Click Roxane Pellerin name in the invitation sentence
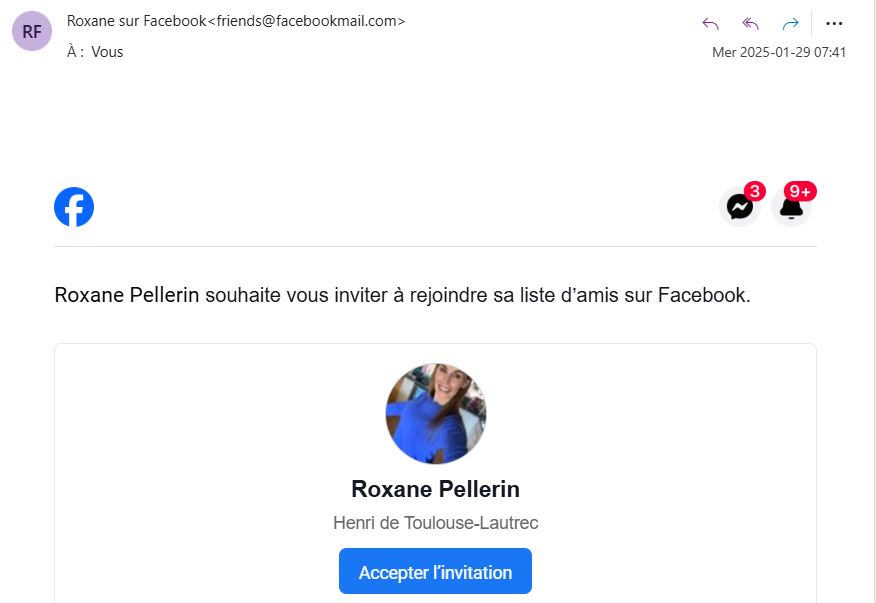Image resolution: width=876 pixels, height=603 pixels. pyautogui.click(x=127, y=295)
